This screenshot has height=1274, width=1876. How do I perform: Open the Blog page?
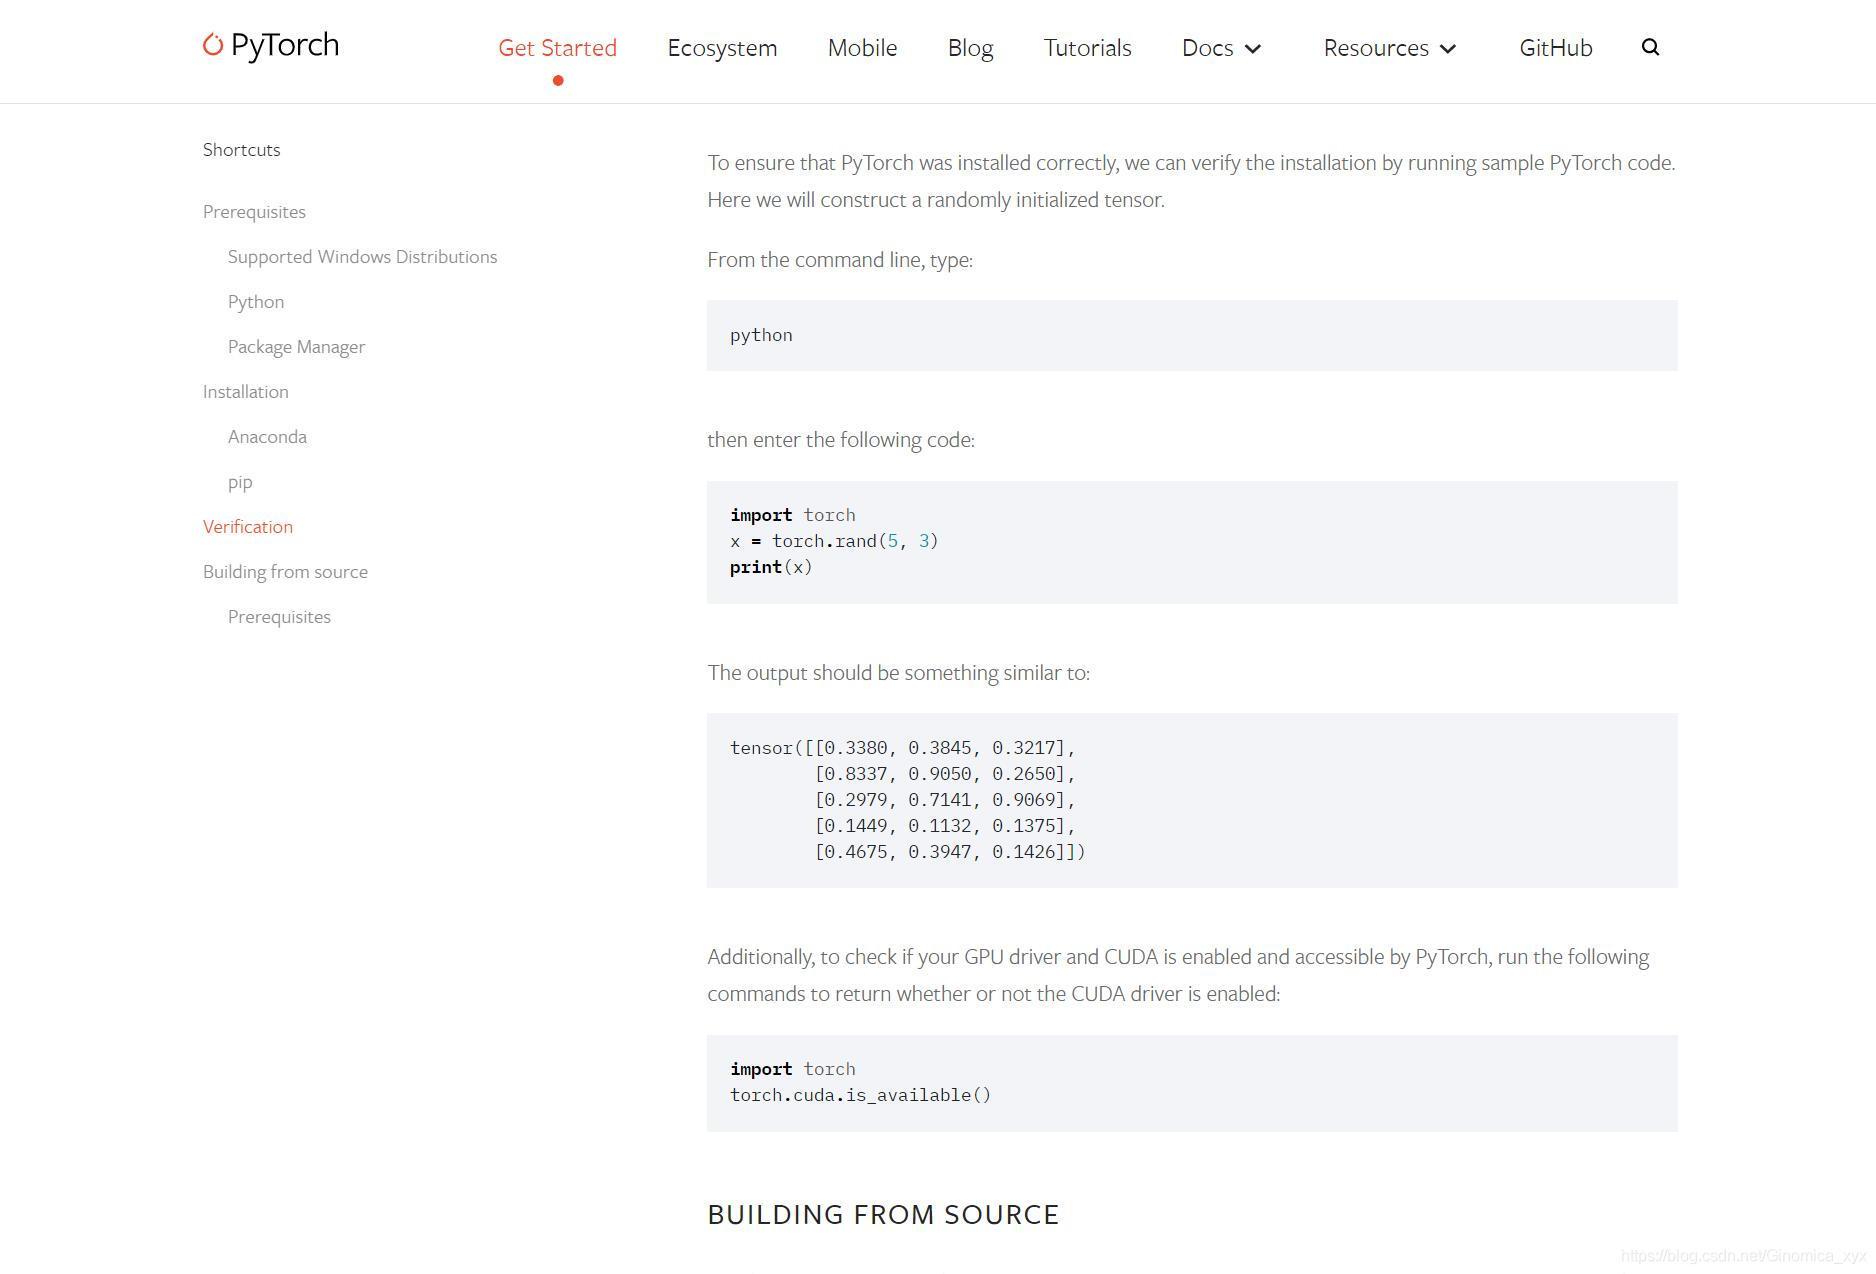[x=970, y=48]
